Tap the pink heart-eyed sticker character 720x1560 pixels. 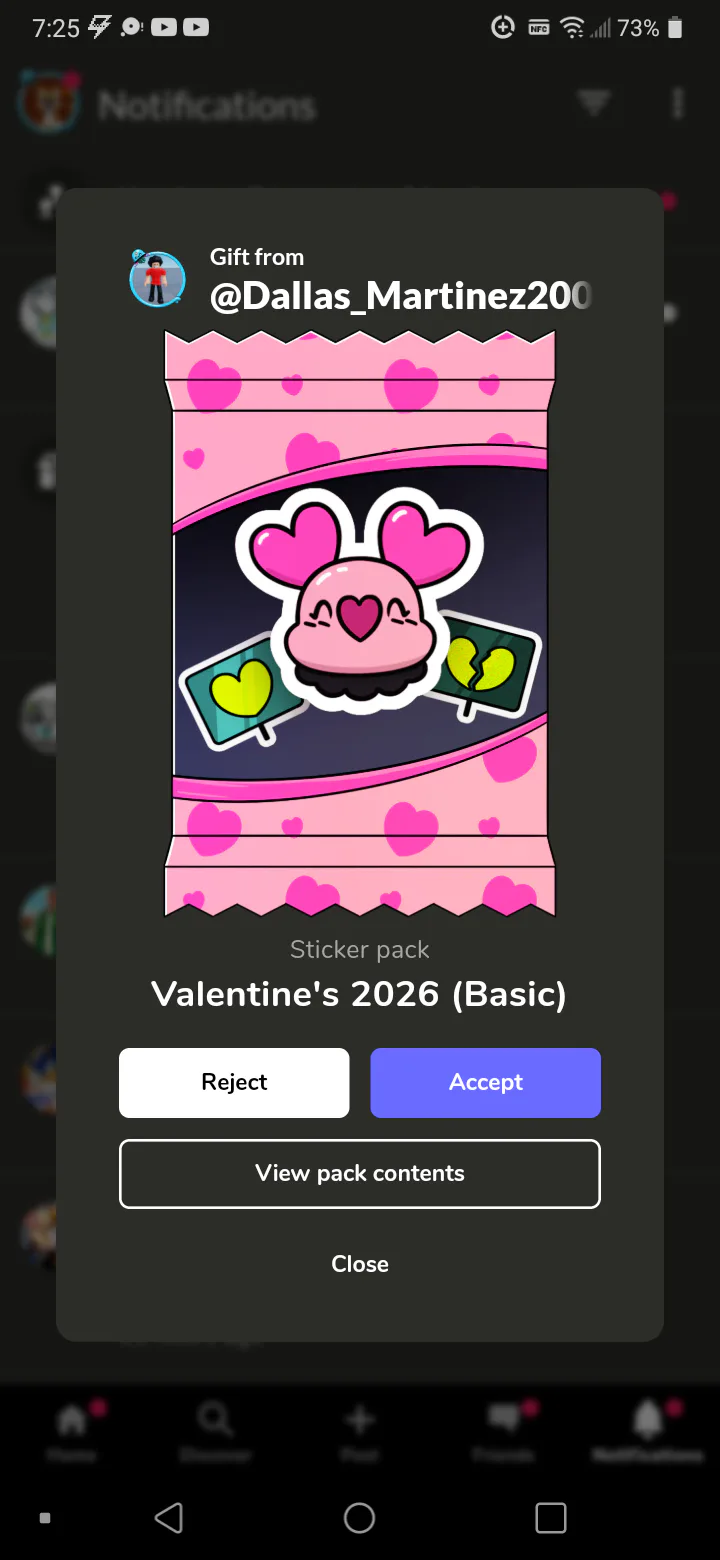click(x=360, y=598)
